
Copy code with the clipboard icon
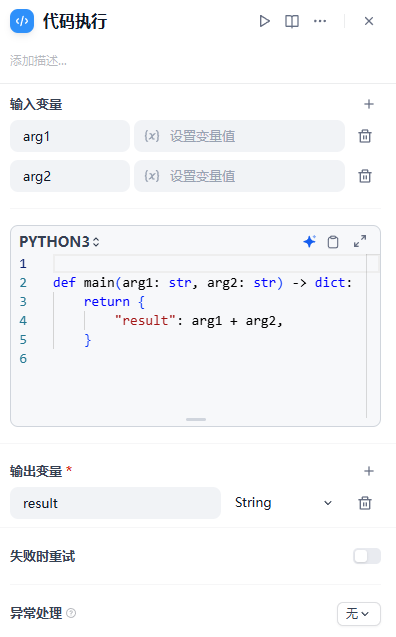333,242
